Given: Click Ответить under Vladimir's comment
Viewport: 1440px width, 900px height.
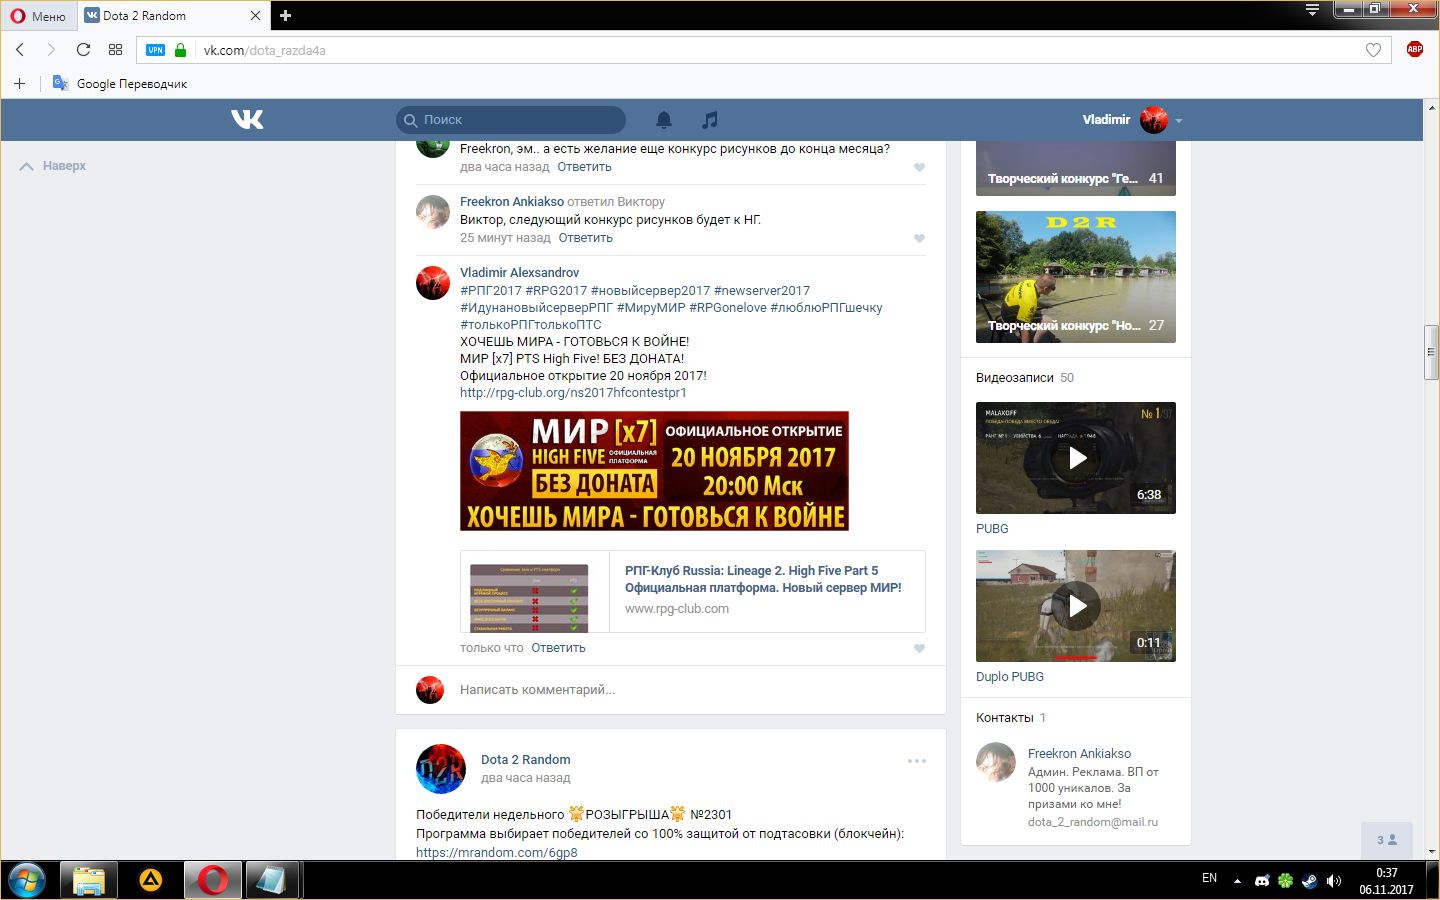Looking at the screenshot, I should pos(558,648).
